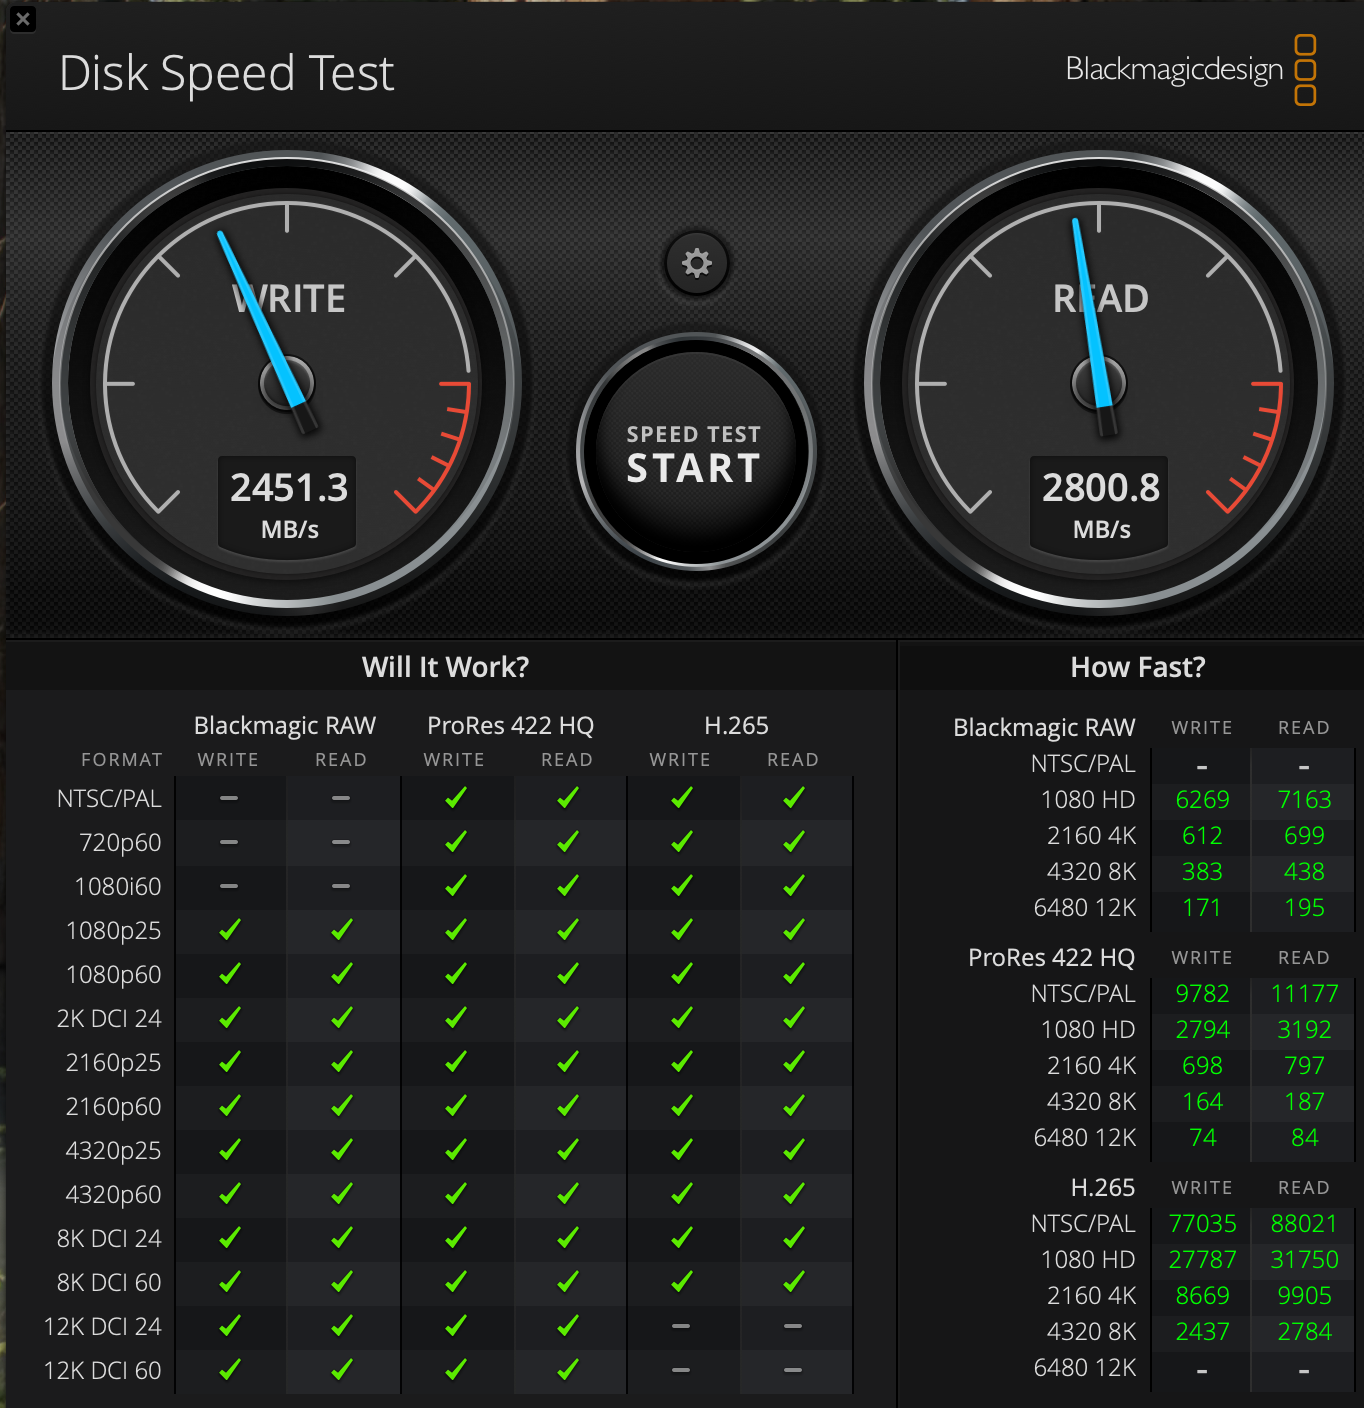Viewport: 1364px width, 1408px height.
Task: Click ProRes 422 HQ write checkmark for 1080p60
Action: tap(456, 974)
